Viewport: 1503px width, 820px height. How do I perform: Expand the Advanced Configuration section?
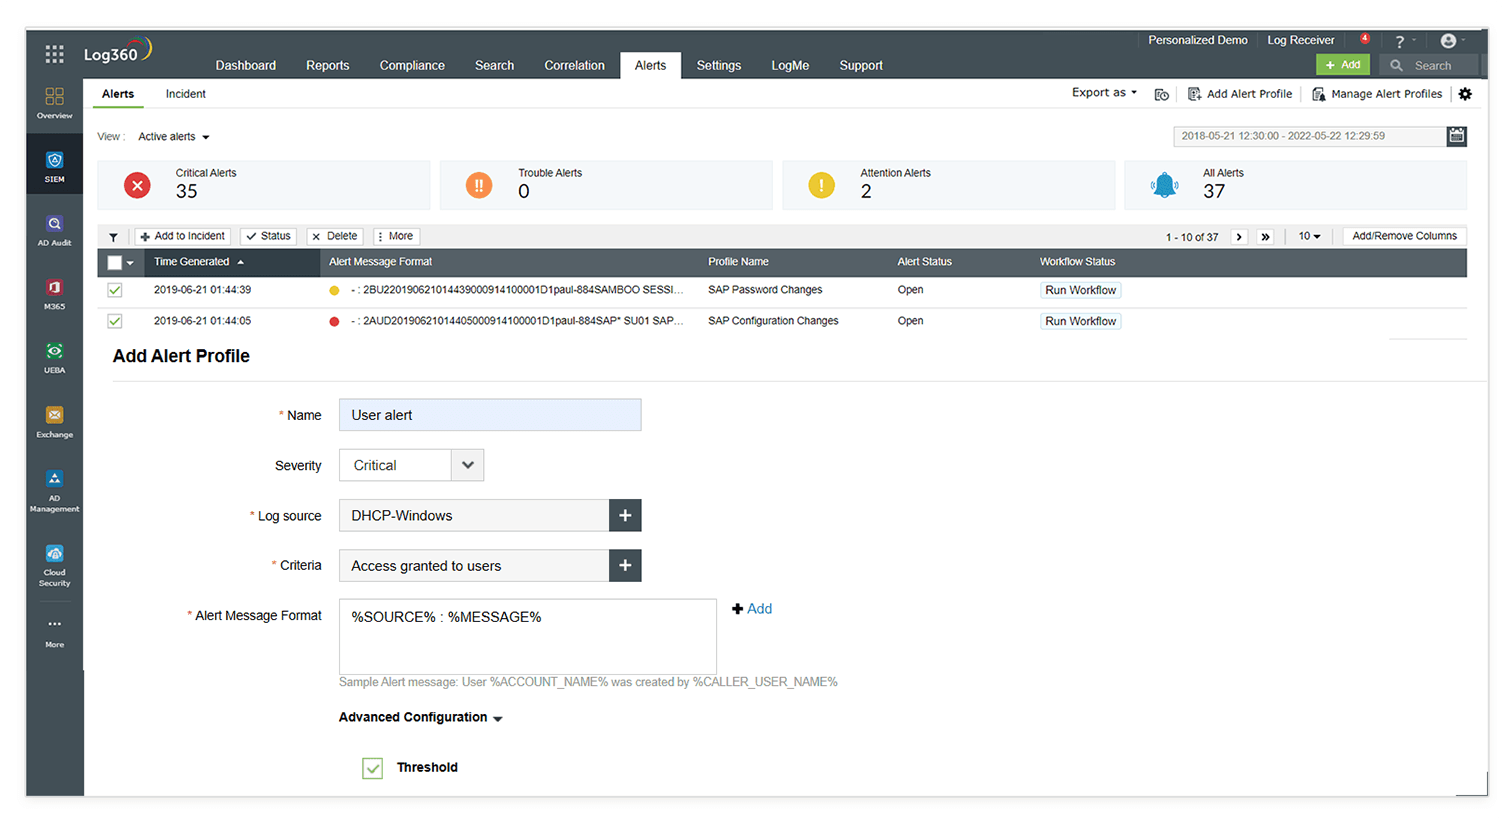tap(420, 717)
